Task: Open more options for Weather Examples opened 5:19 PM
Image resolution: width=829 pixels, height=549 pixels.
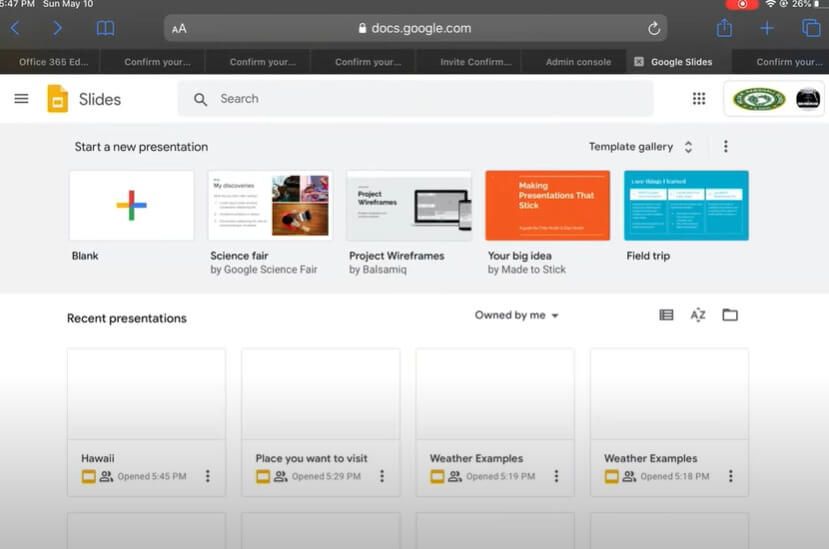Action: (556, 476)
